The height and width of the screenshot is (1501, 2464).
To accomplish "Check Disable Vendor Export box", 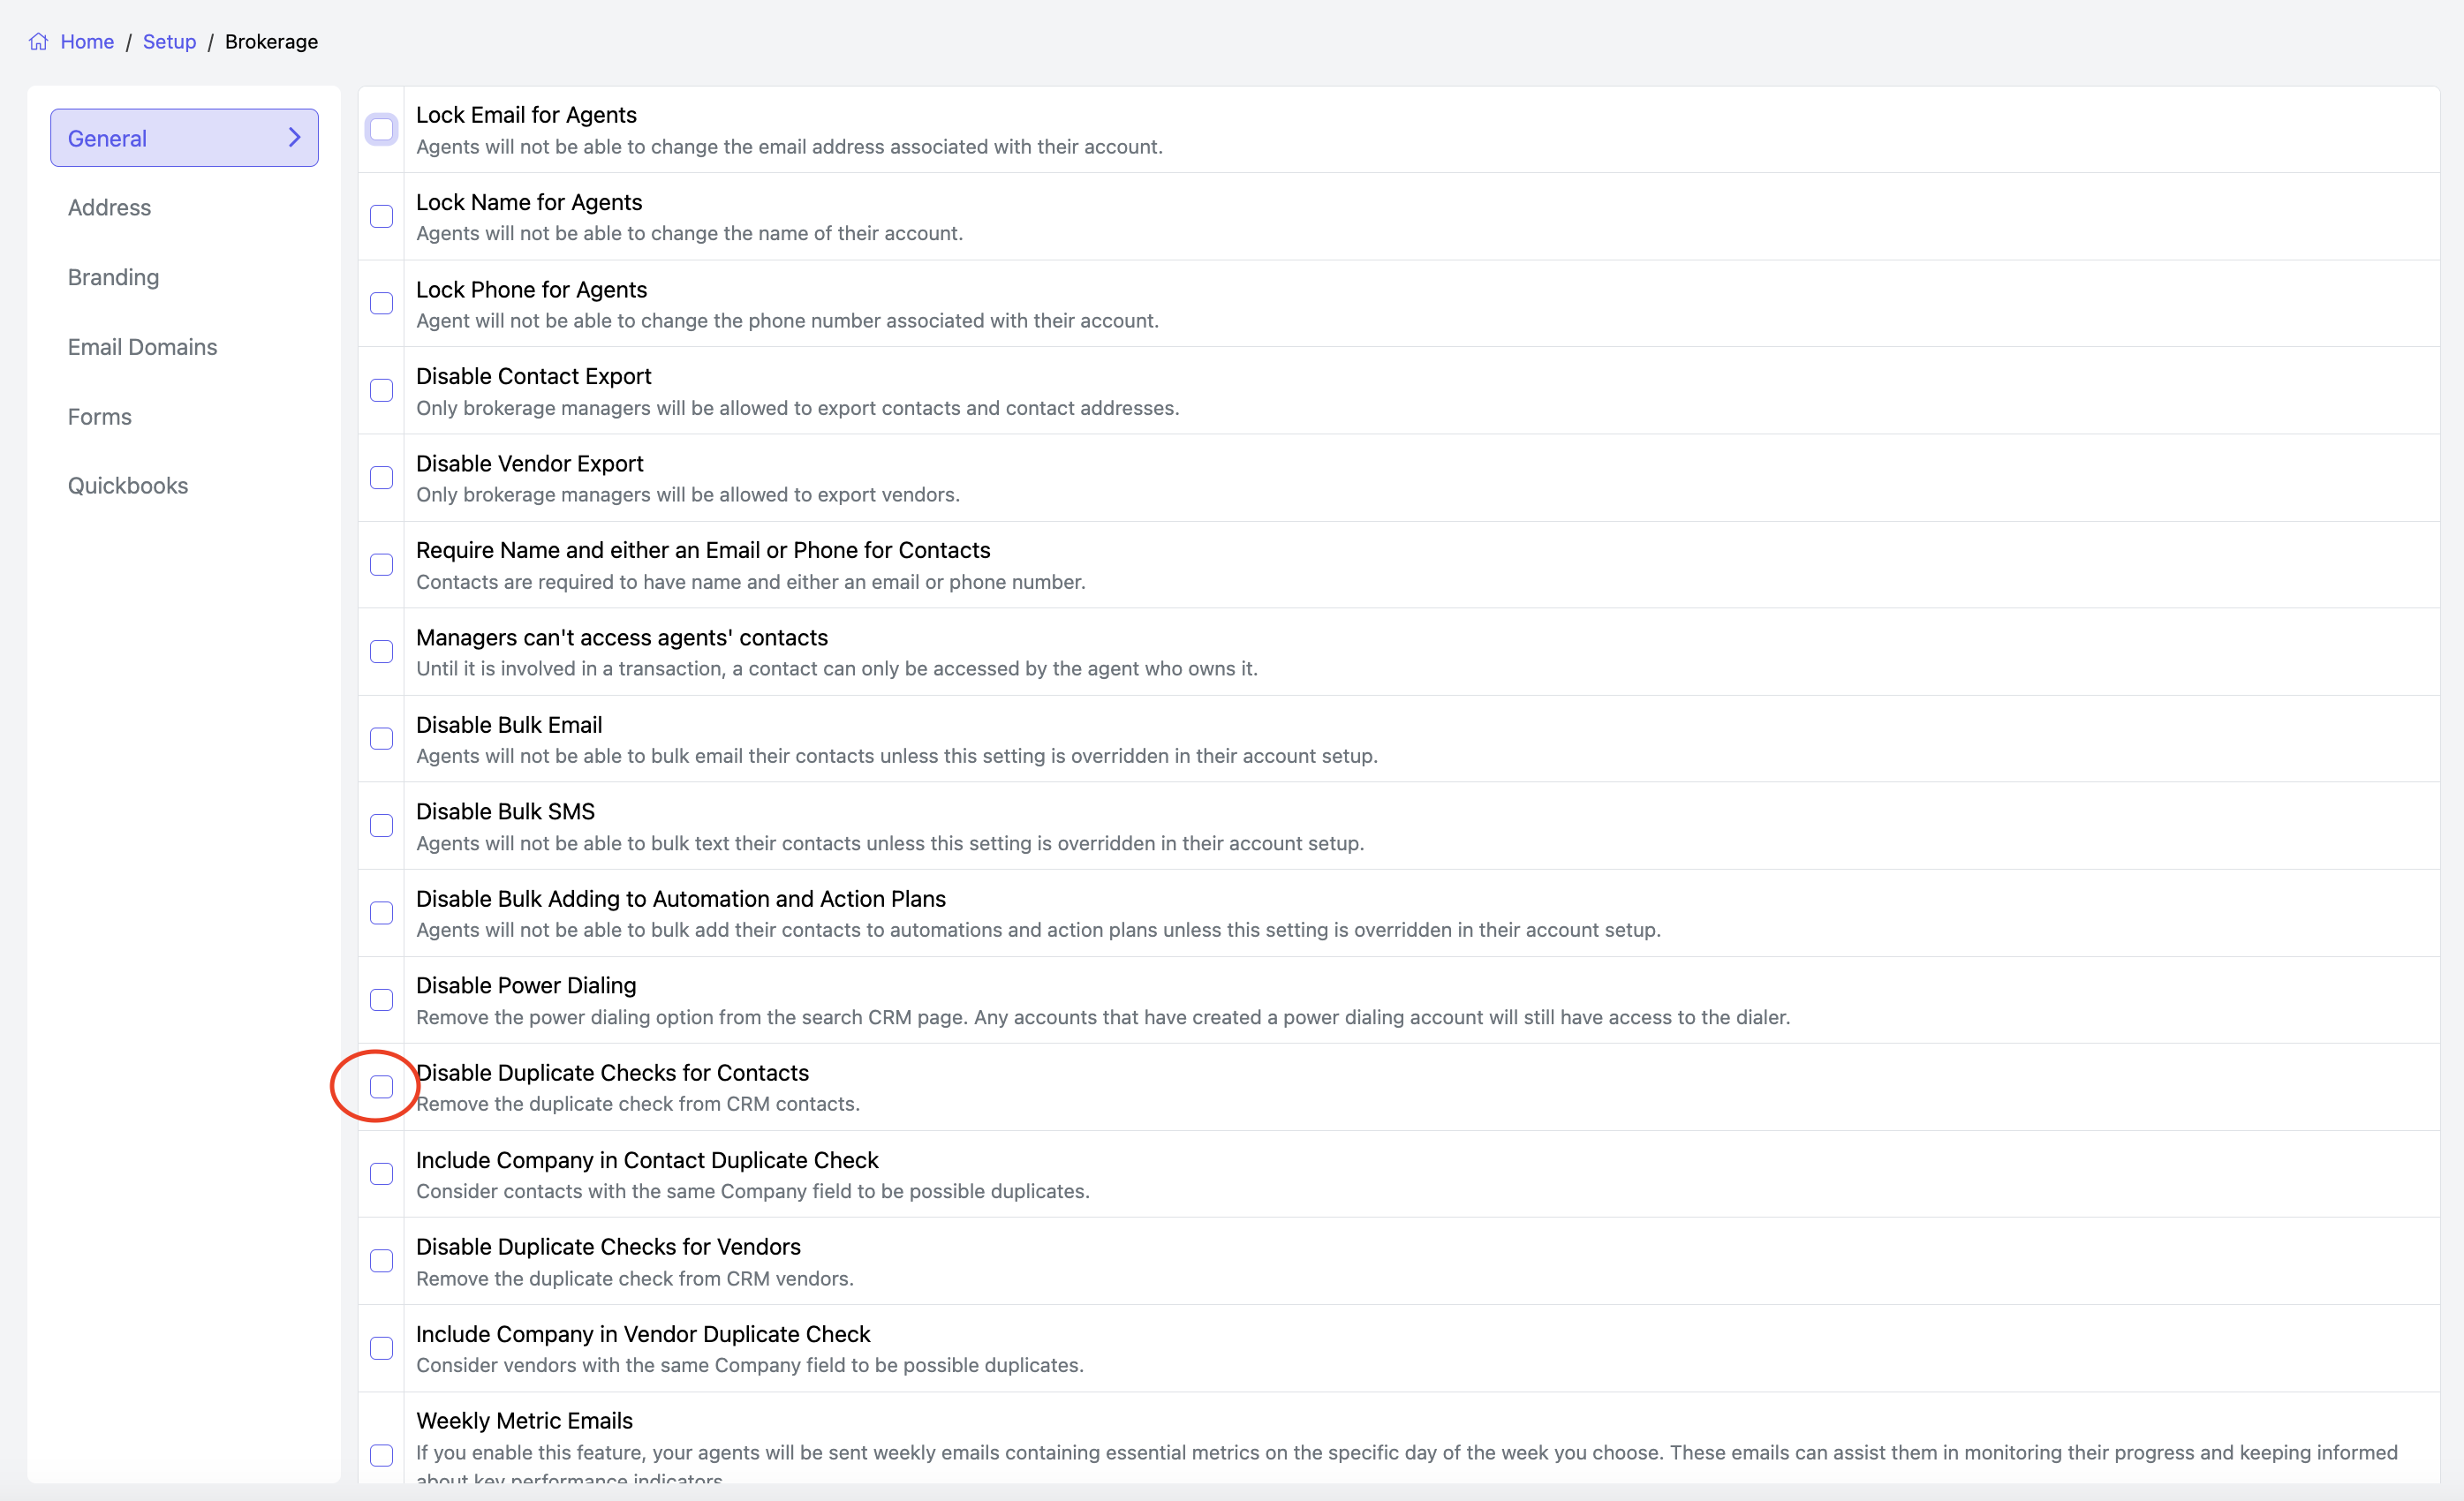I will tap(381, 478).
